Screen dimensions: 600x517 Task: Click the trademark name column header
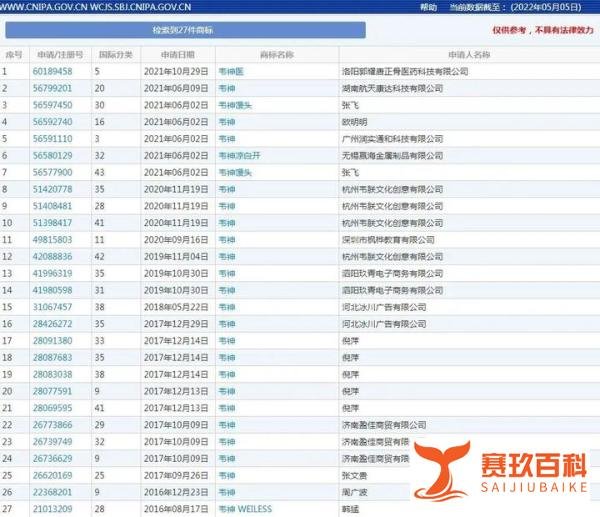277,55
